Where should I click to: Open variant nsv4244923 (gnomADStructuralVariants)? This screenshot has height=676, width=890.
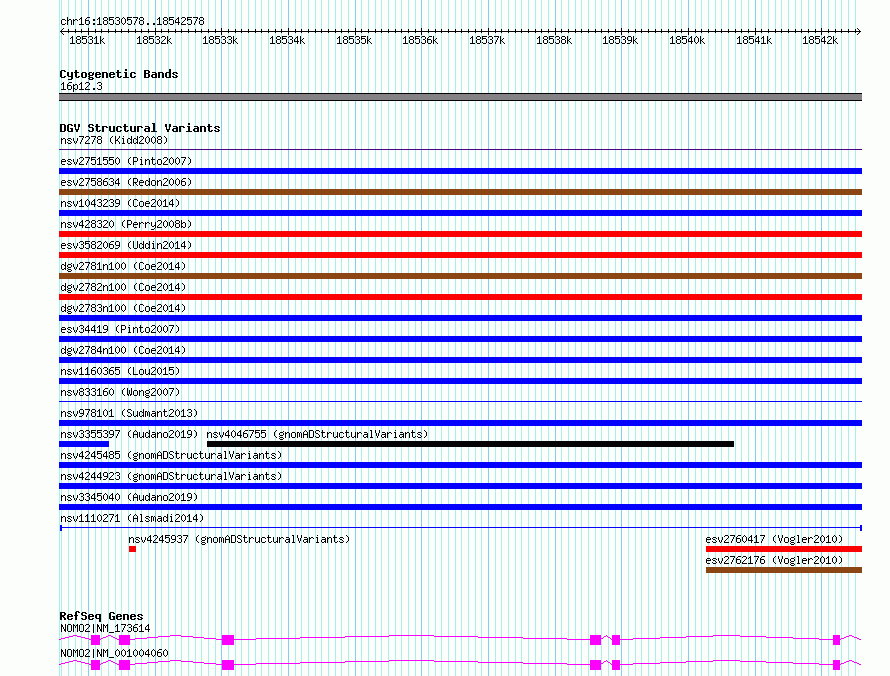[171, 476]
